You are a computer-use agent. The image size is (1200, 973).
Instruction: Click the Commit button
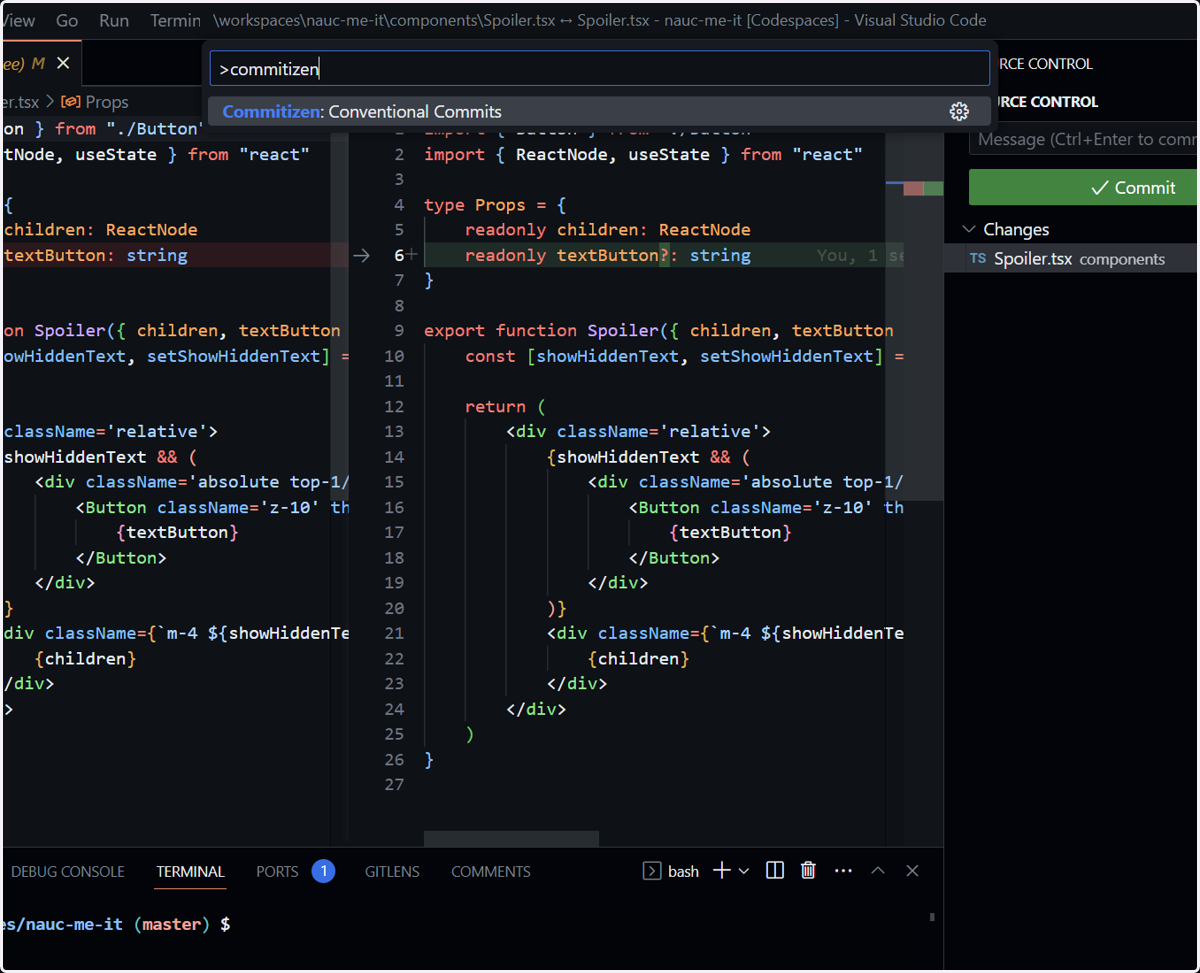[1084, 187]
